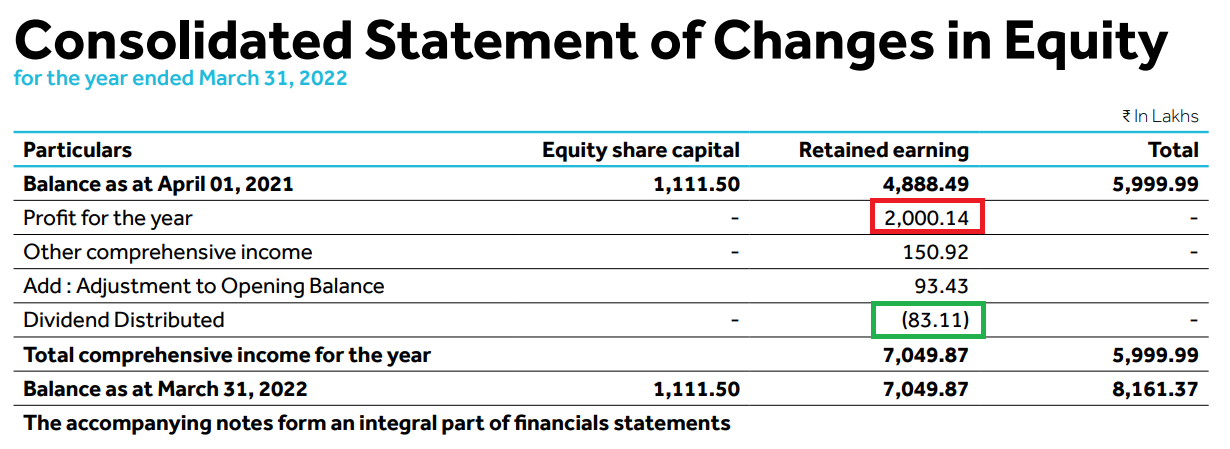Viewport: 1230px width, 449px height.
Task: Select the Equity share capital column header
Action: click(640, 150)
